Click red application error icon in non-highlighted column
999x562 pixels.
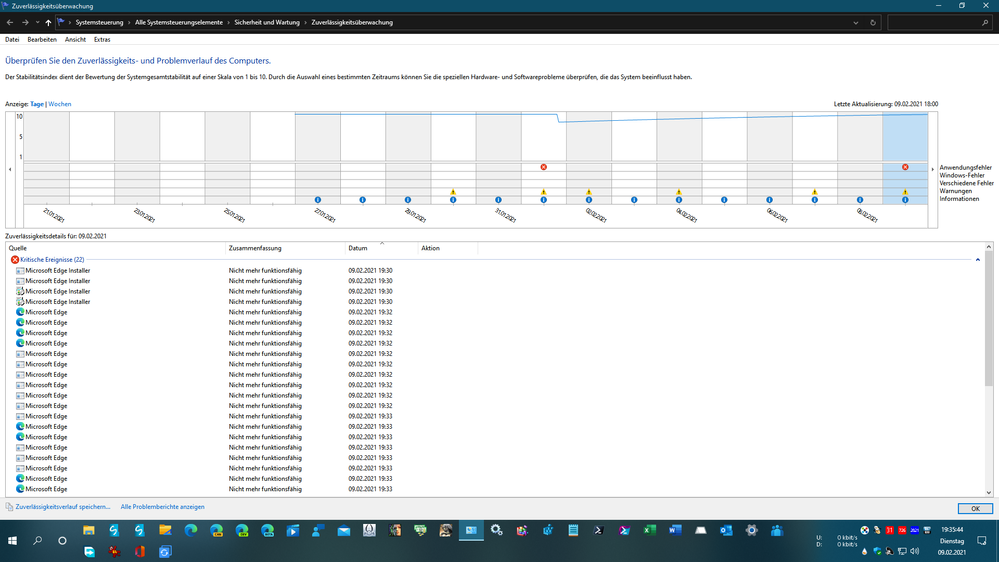click(x=543, y=167)
